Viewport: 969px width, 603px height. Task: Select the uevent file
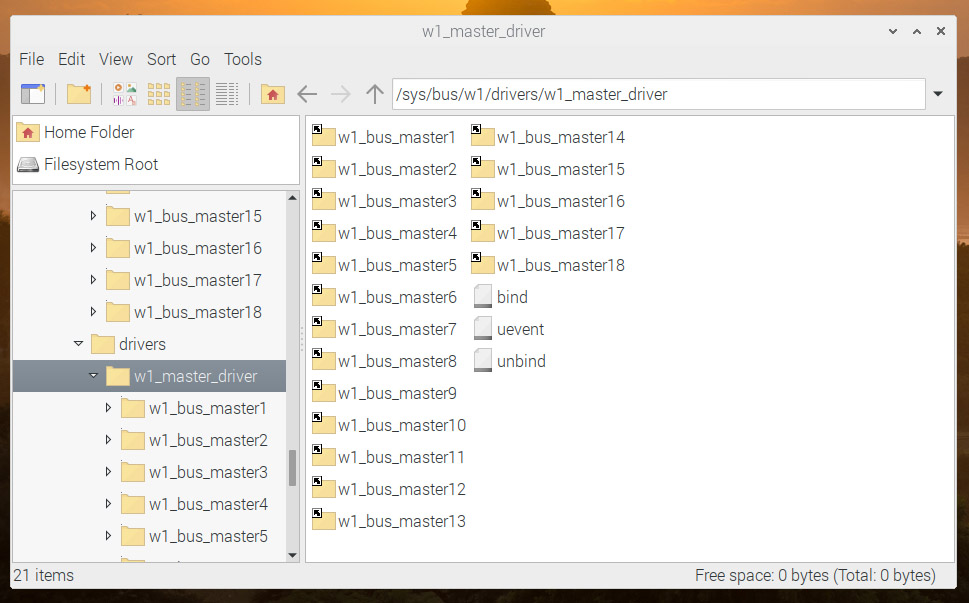pos(519,329)
